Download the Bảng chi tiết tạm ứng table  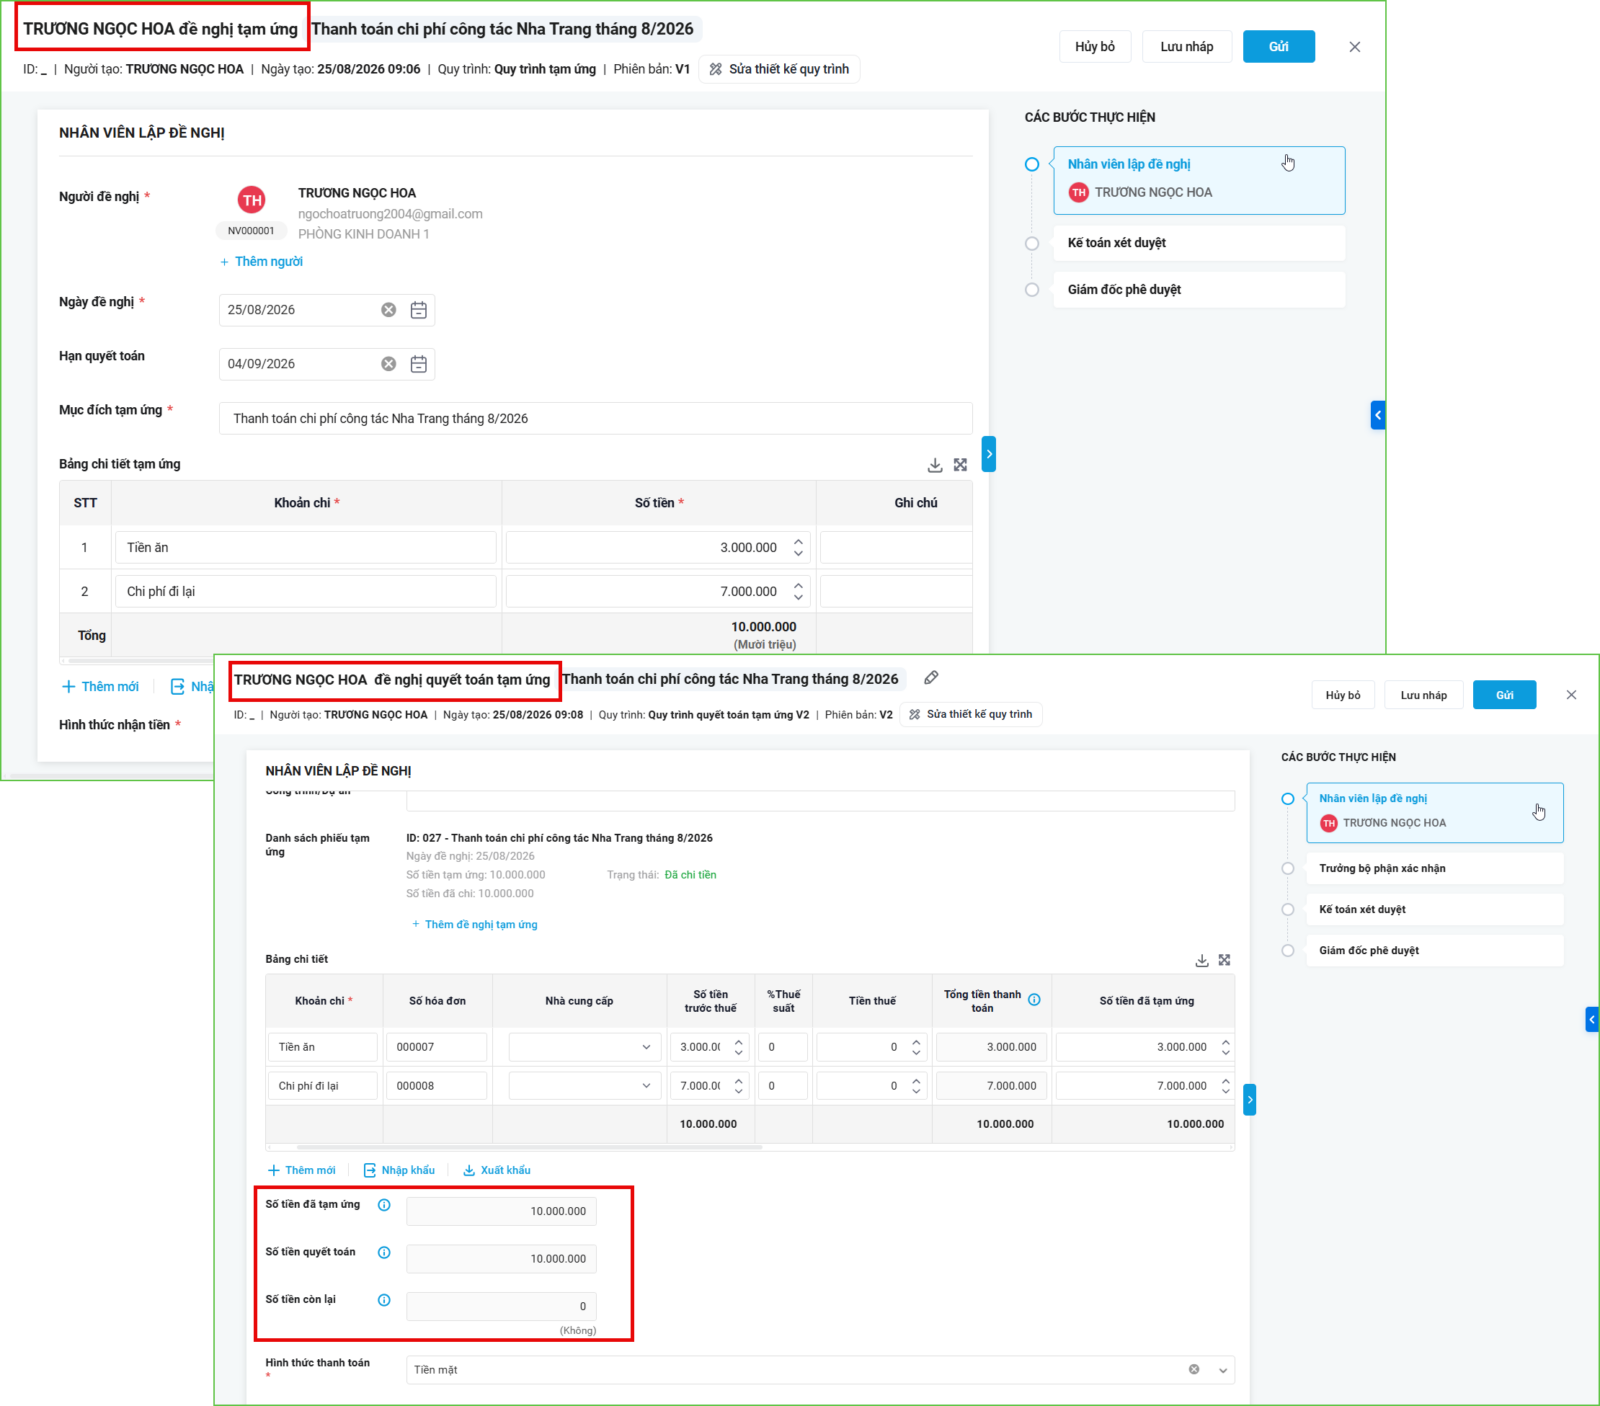click(935, 465)
